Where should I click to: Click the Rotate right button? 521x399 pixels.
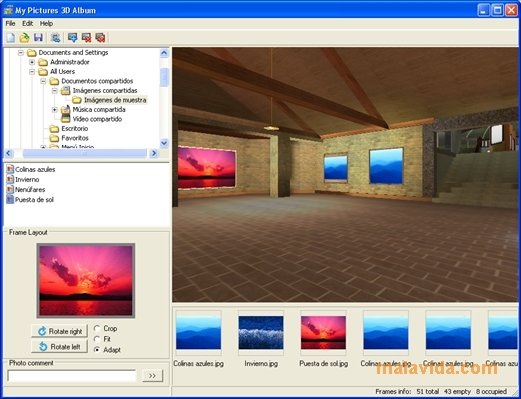(60, 331)
